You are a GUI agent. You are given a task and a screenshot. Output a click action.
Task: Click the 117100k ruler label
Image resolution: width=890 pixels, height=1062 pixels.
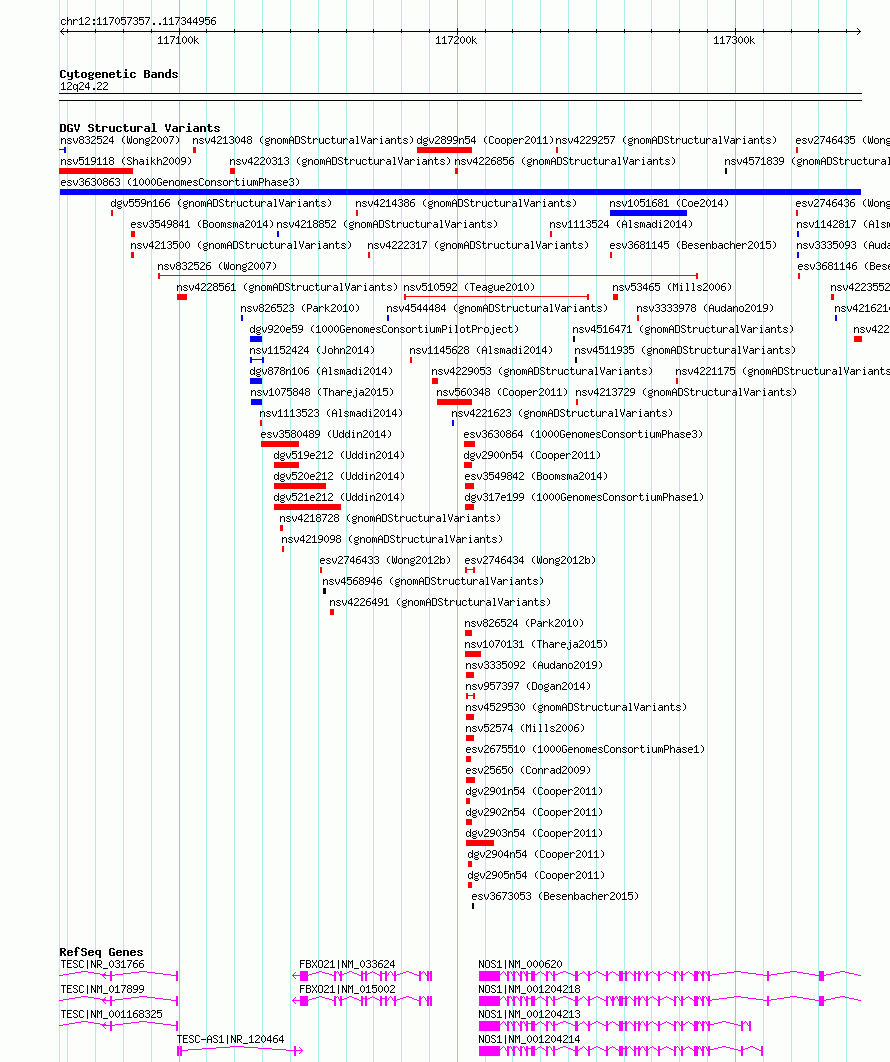tap(178, 40)
